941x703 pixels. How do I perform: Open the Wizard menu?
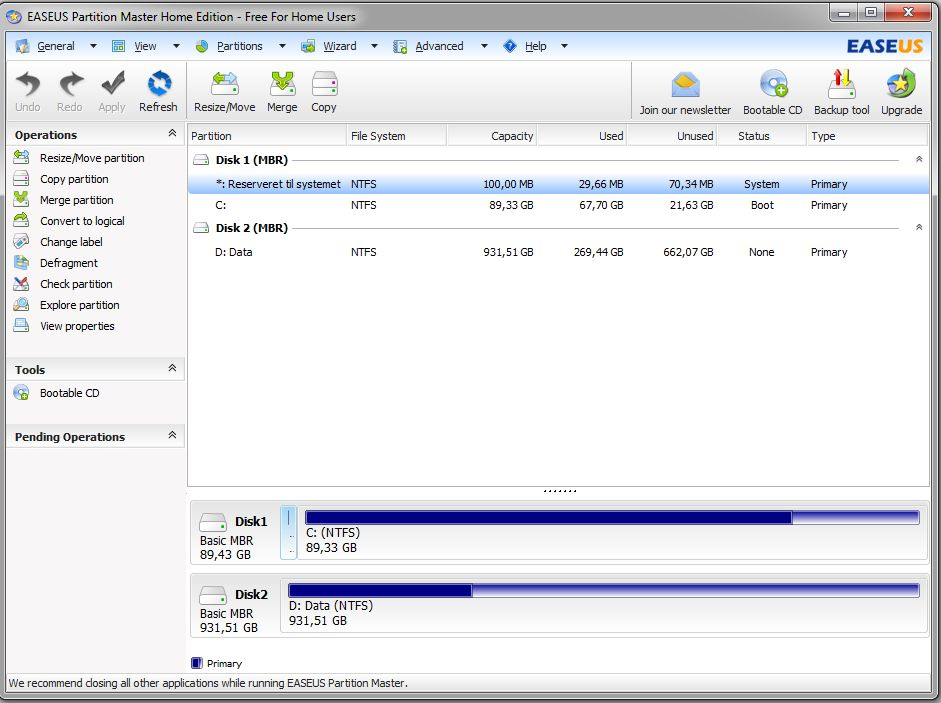point(340,46)
